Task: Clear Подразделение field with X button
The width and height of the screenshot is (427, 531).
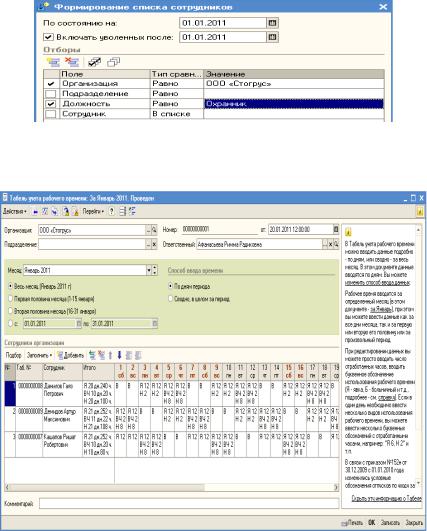Action: tap(154, 244)
